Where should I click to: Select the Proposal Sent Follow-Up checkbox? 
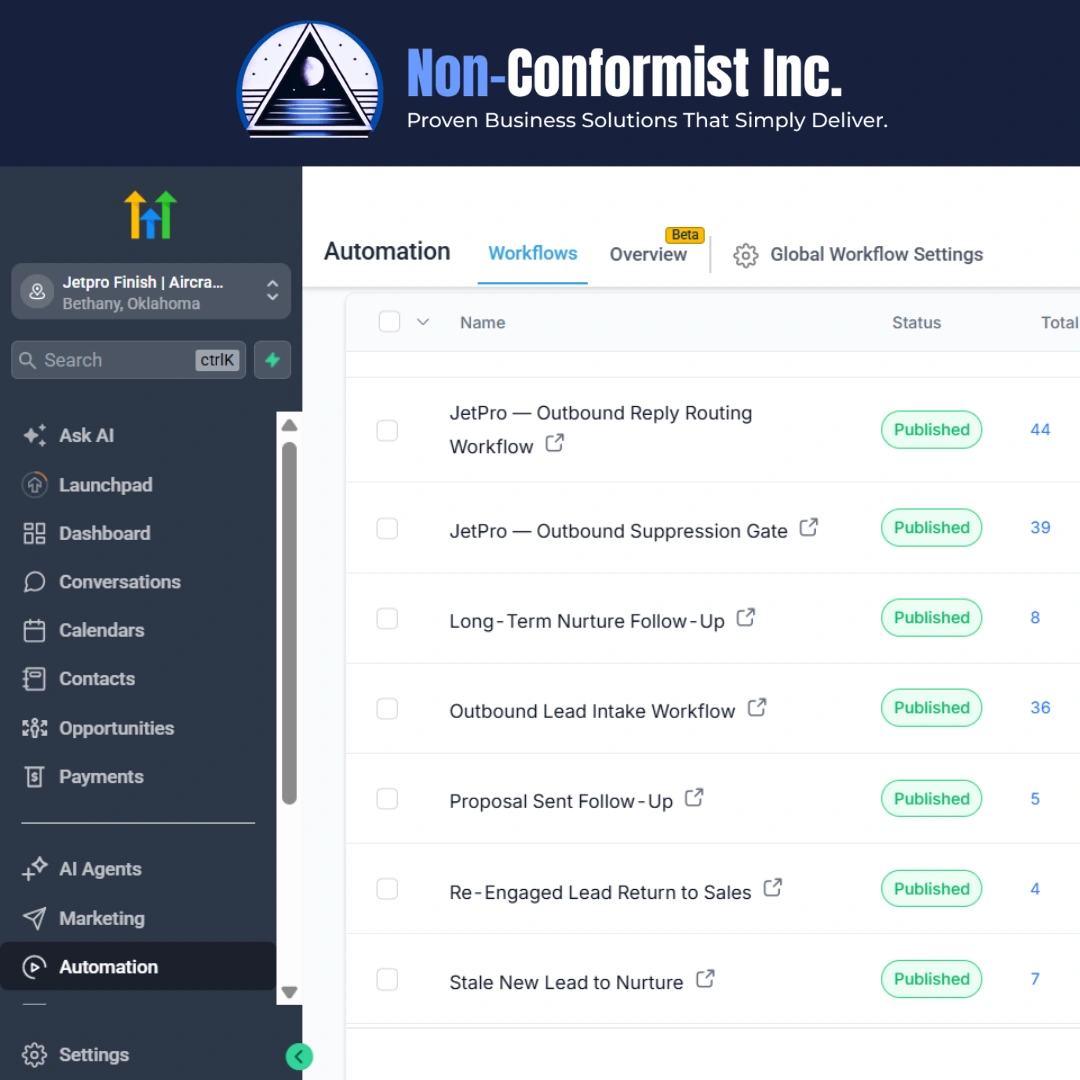pyautogui.click(x=387, y=799)
